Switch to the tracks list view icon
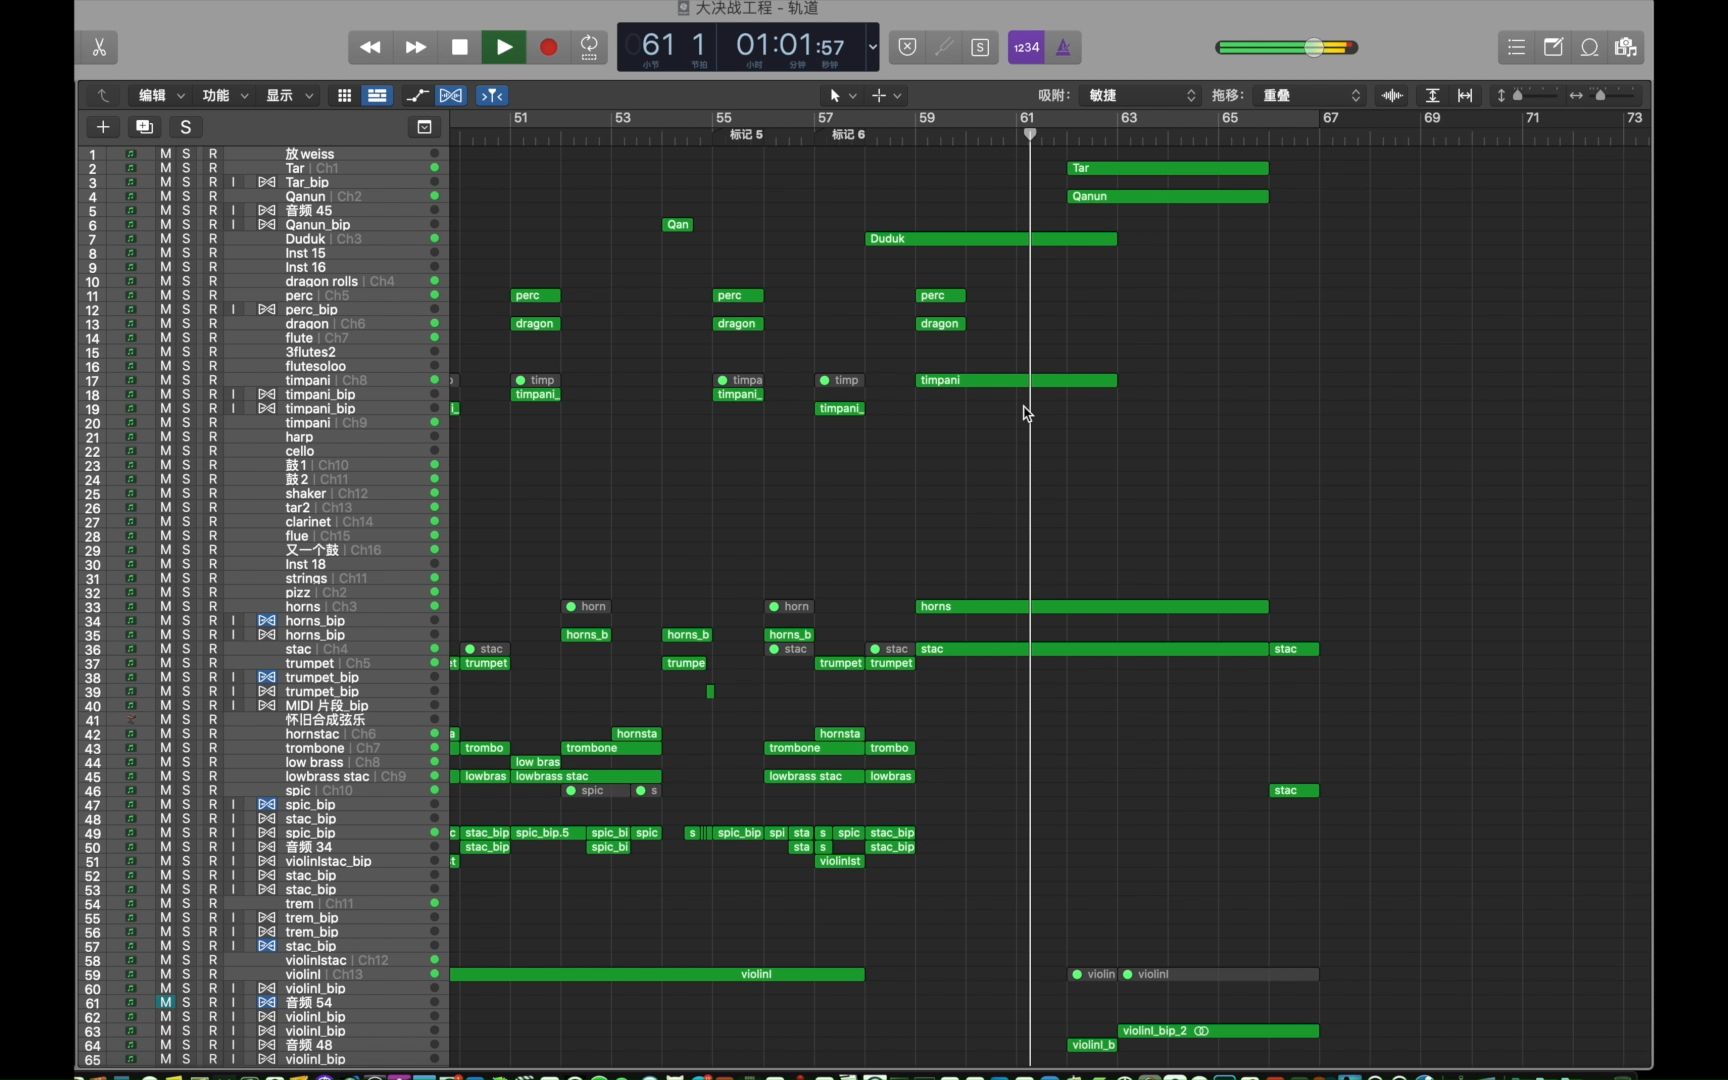The height and width of the screenshot is (1080, 1728). pos(377,95)
